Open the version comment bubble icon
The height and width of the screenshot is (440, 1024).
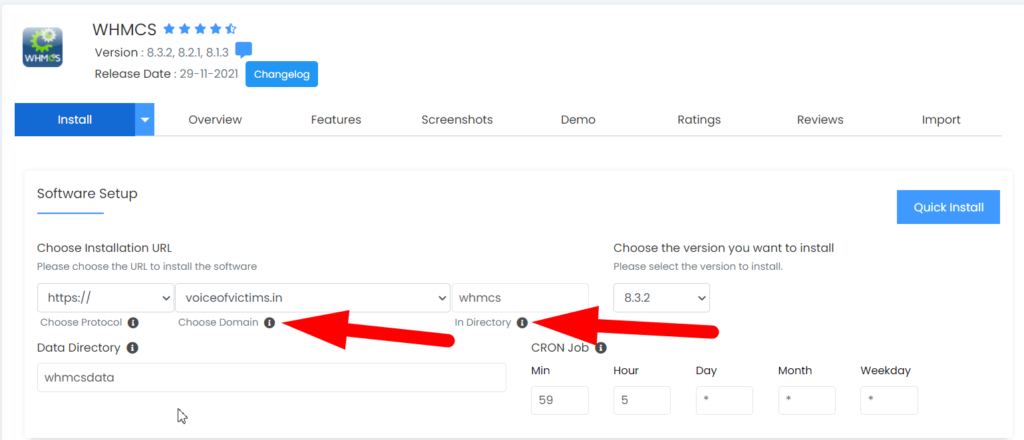244,50
